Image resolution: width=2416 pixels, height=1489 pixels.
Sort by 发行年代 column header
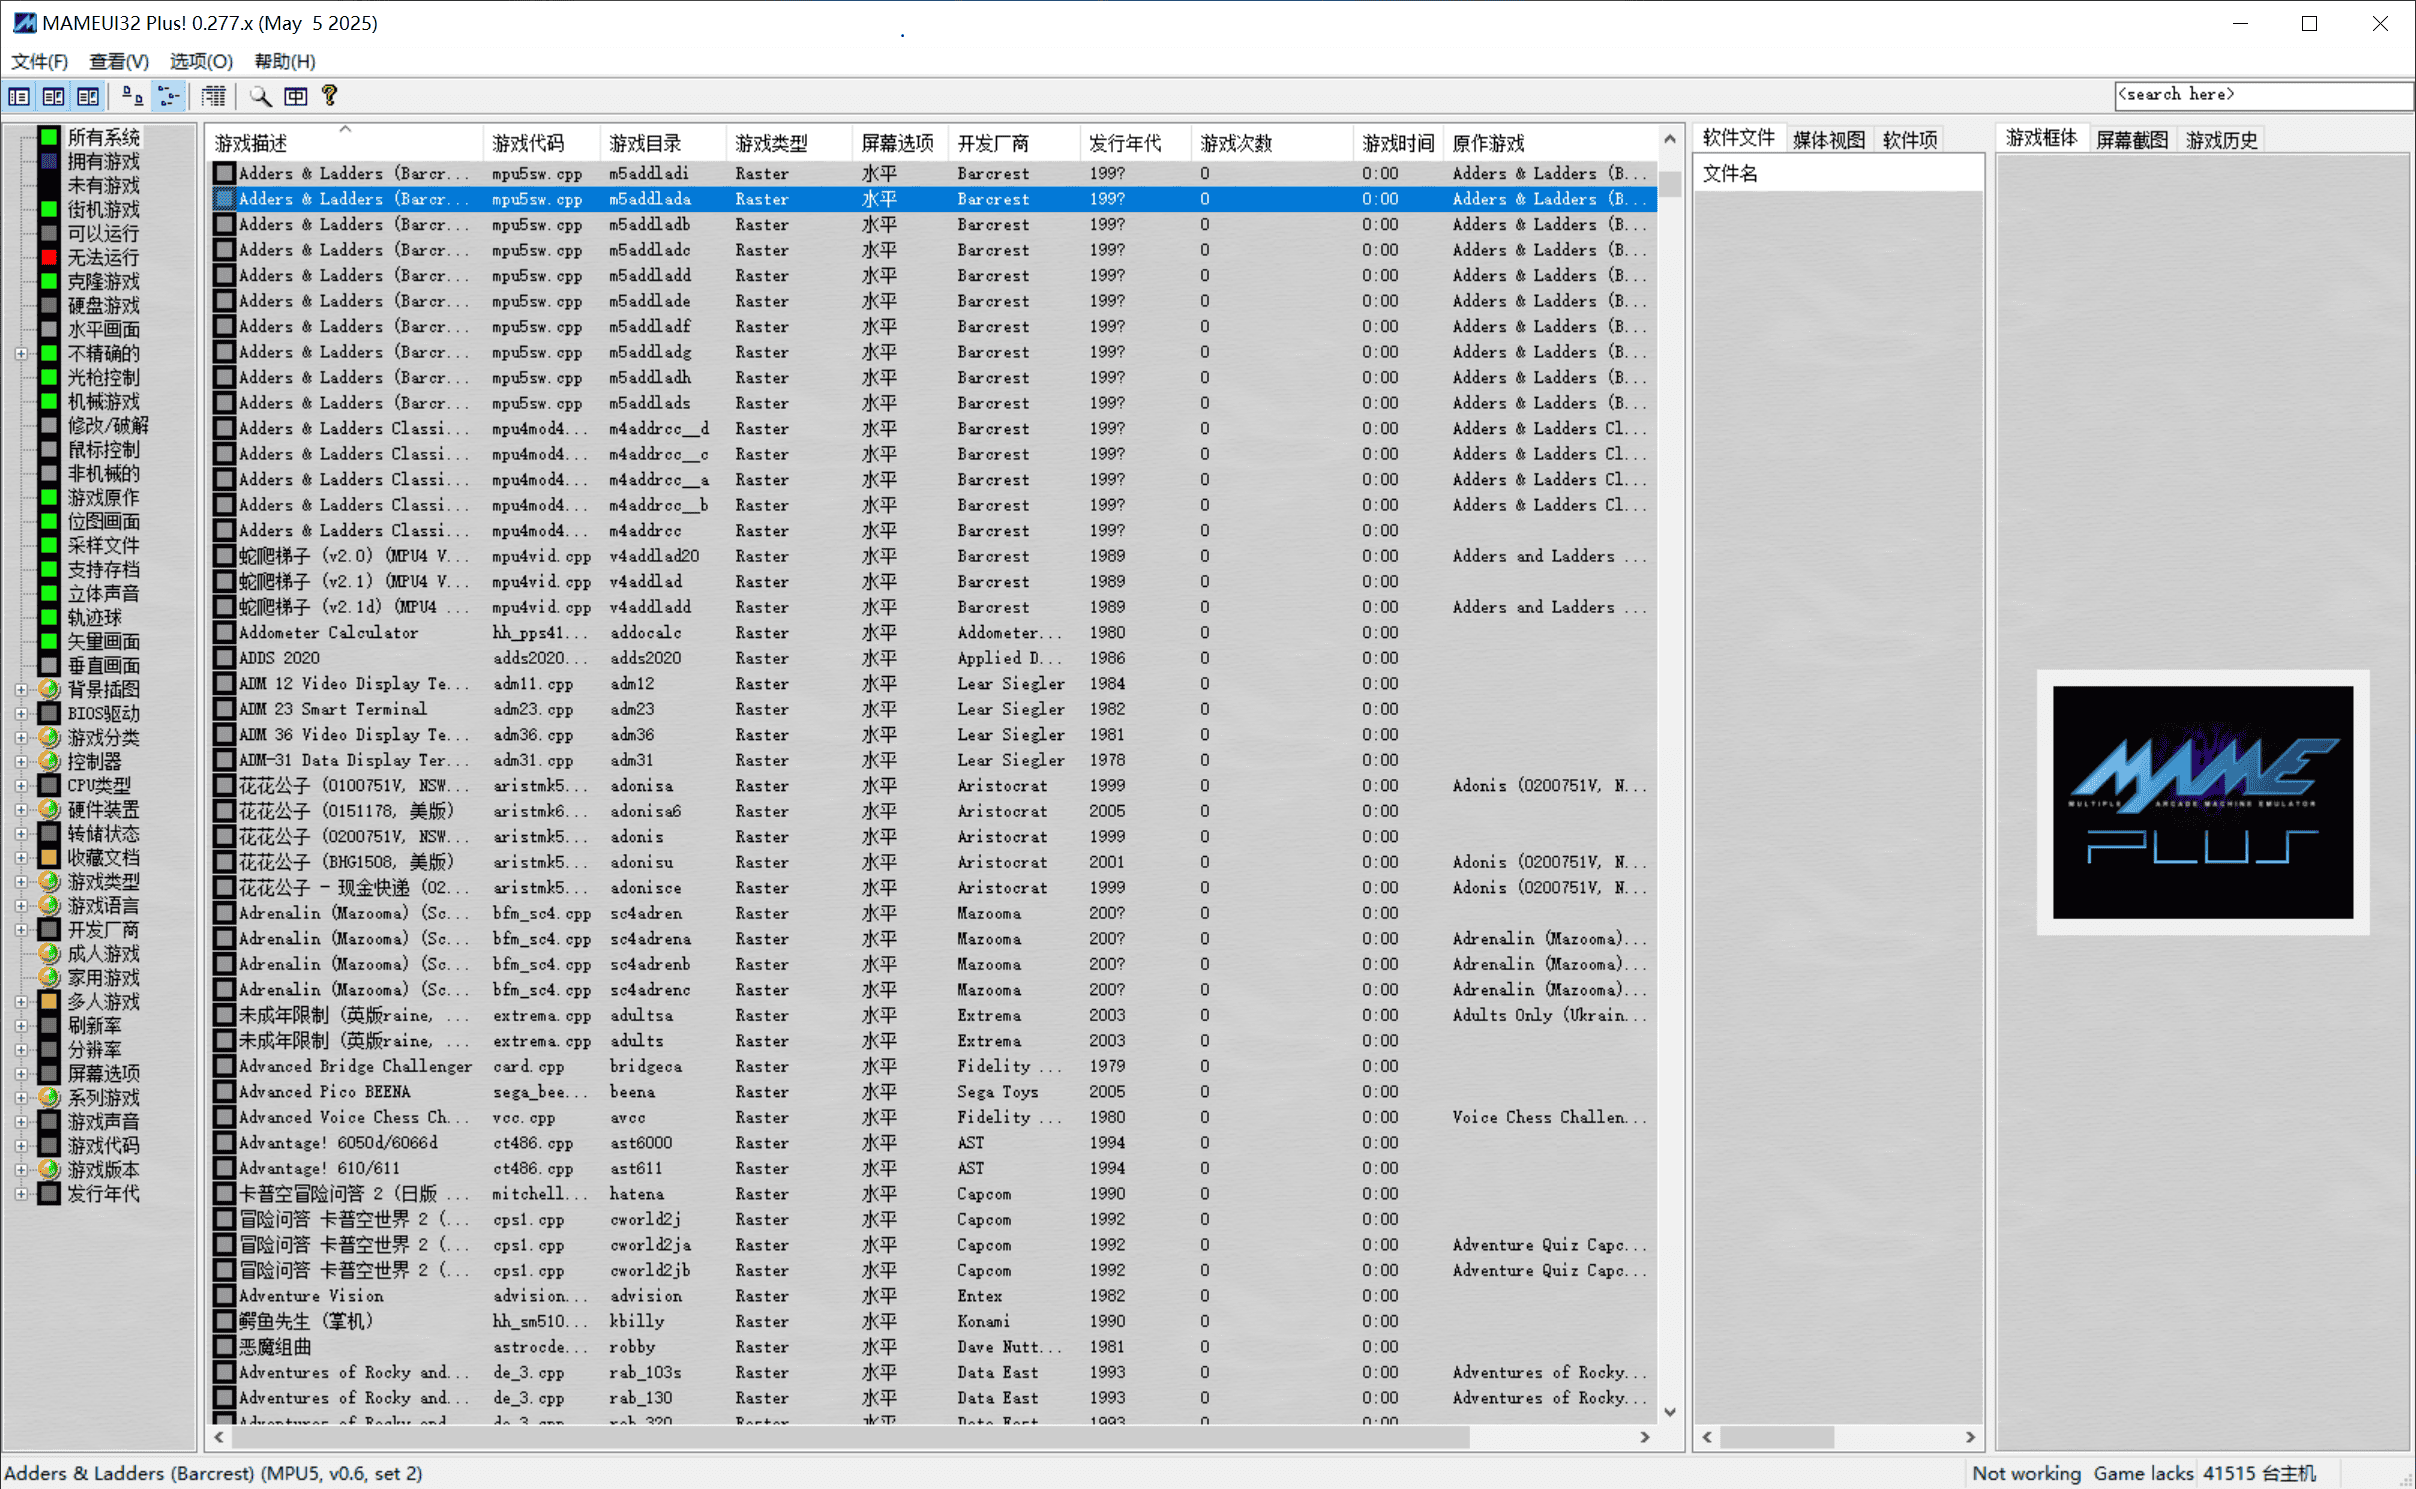tap(1125, 143)
